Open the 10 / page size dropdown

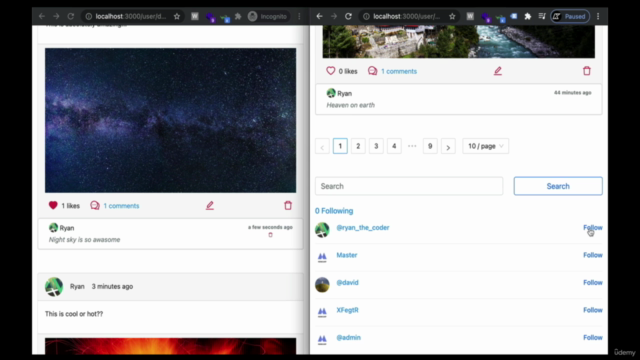[485, 146]
